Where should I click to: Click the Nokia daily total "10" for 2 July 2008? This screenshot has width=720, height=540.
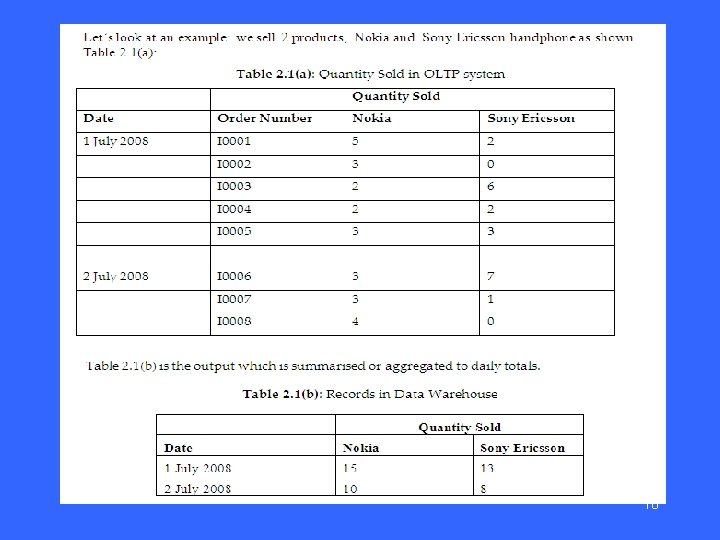click(350, 489)
